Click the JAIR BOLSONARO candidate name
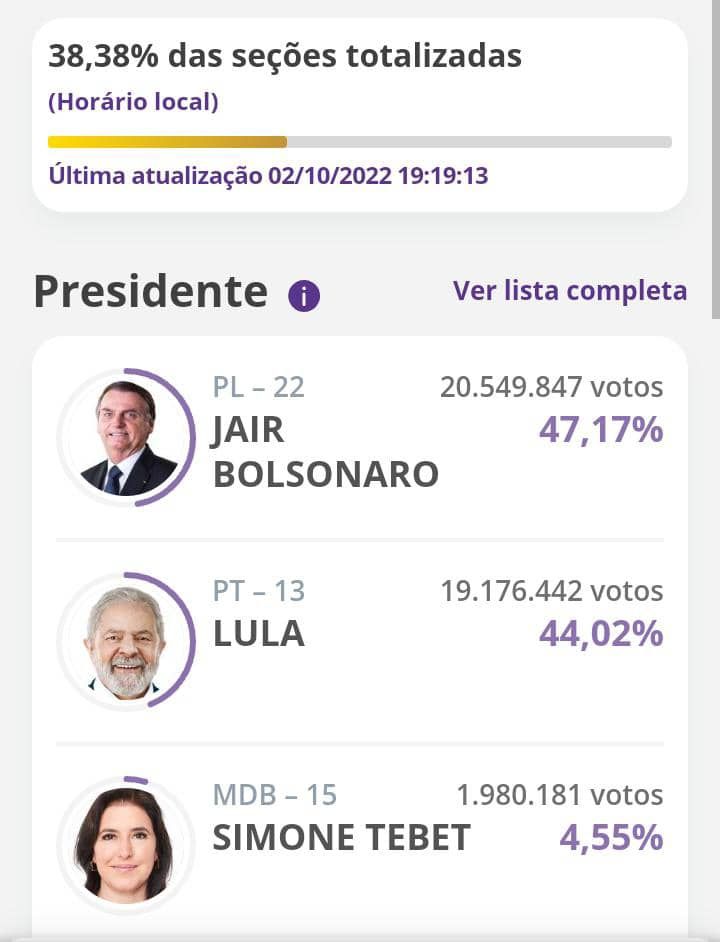720x942 pixels. pyautogui.click(x=326, y=452)
